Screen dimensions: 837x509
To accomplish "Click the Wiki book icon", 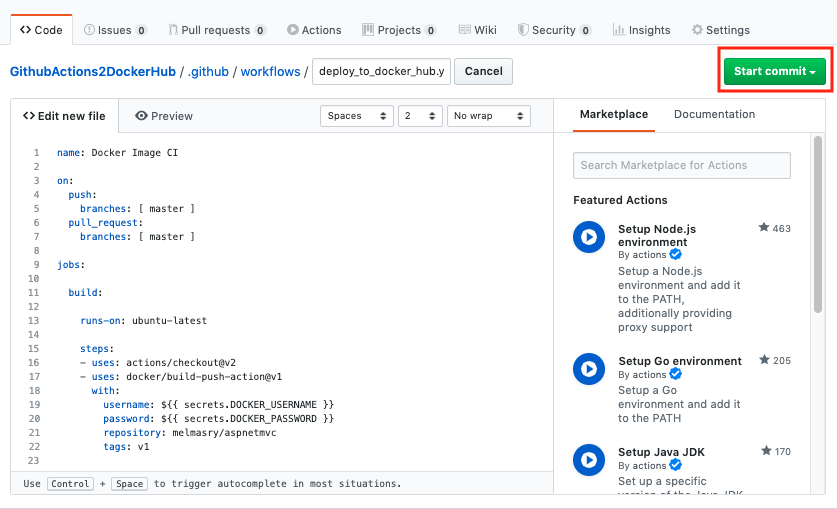I will coord(464,30).
